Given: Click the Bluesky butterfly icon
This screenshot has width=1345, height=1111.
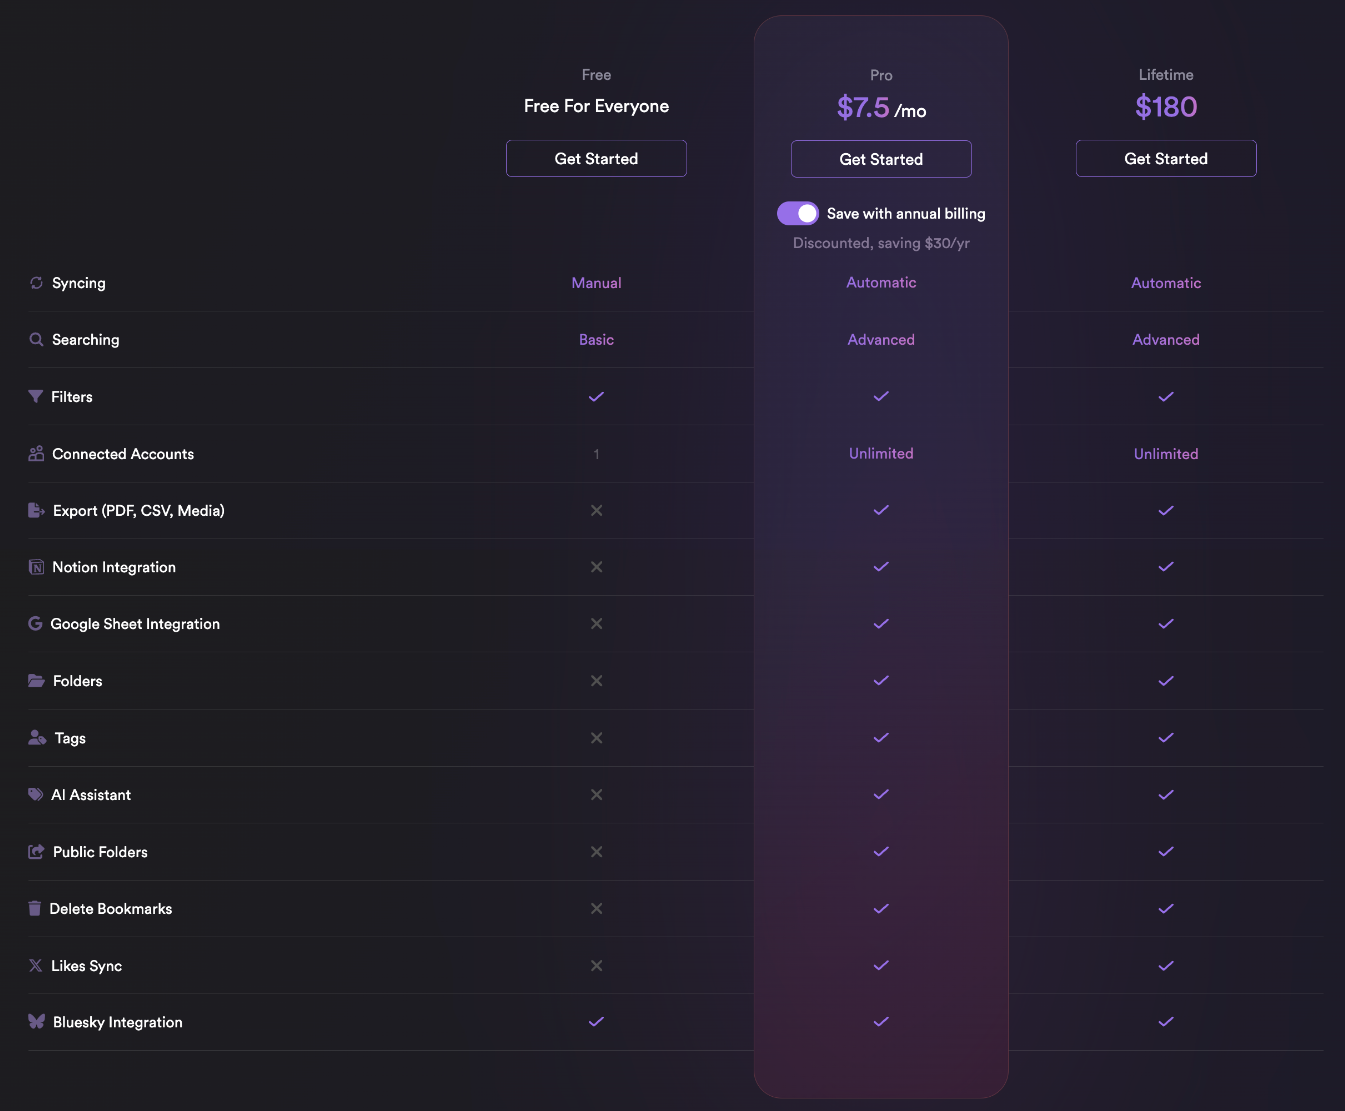Looking at the screenshot, I should [36, 1022].
